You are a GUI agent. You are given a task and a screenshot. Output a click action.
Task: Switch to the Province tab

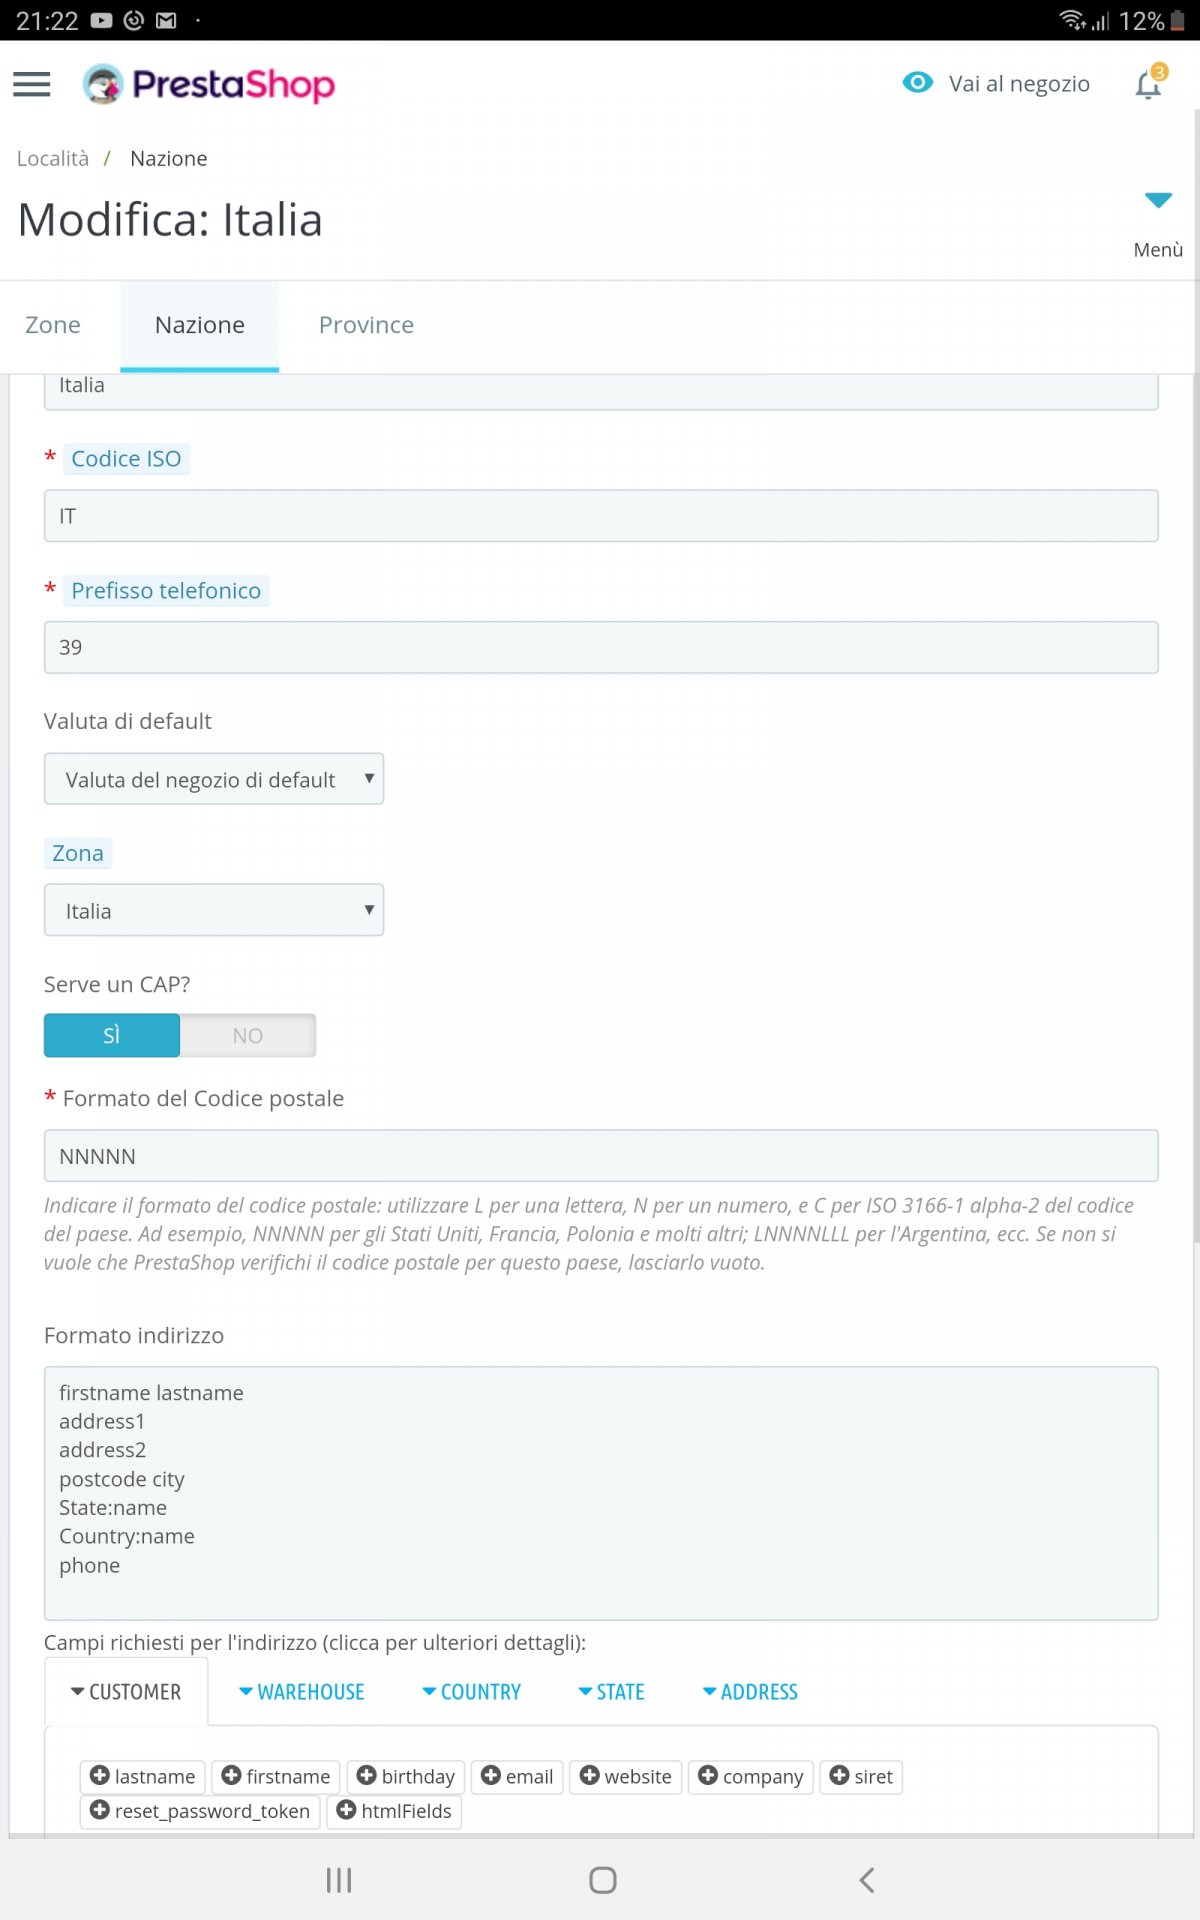[366, 325]
